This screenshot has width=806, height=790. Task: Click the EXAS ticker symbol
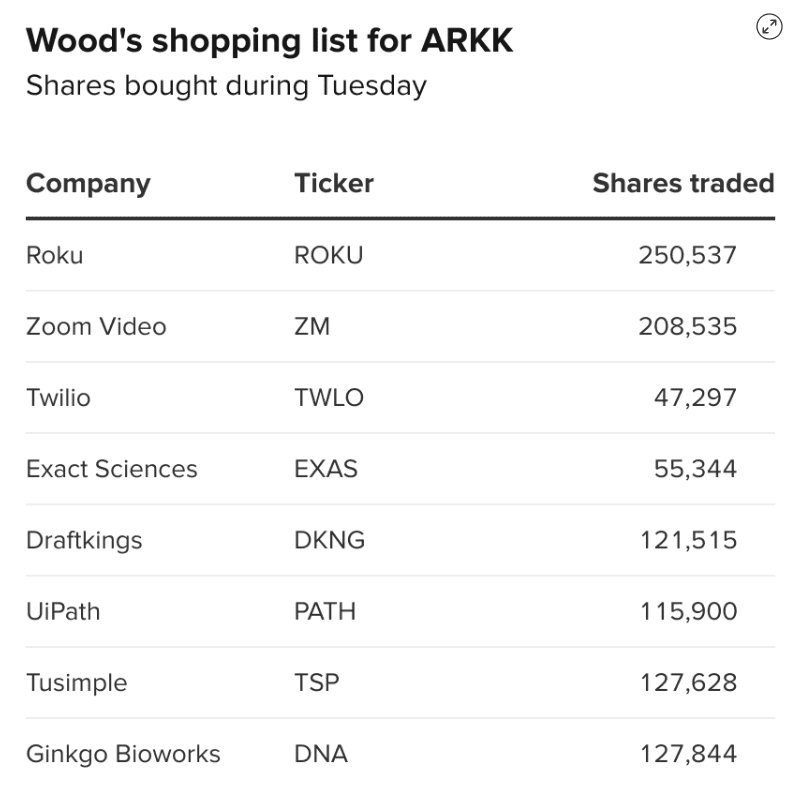click(326, 469)
